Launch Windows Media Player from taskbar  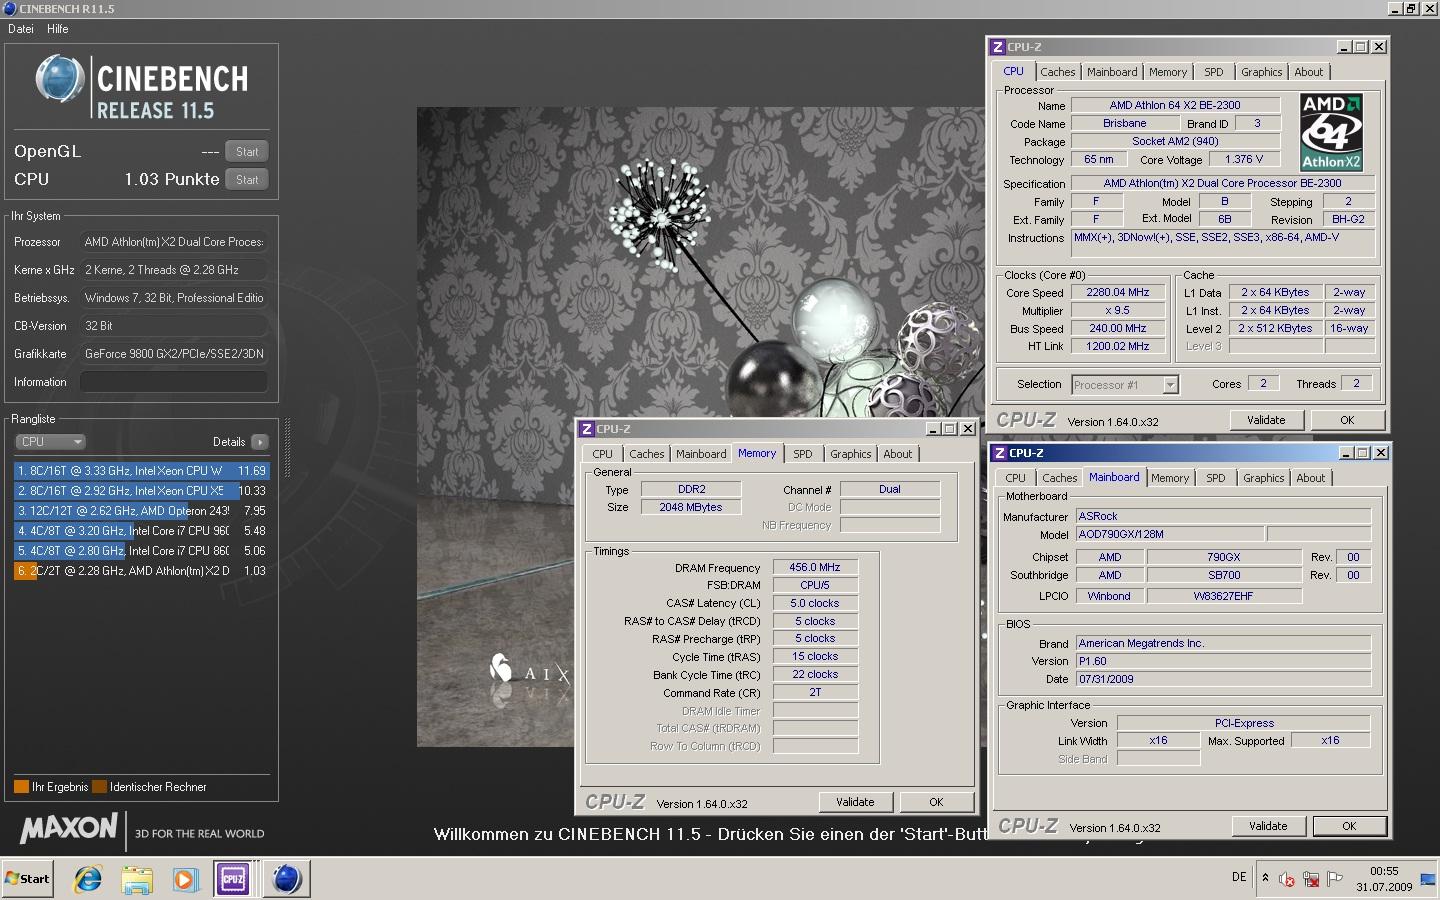pos(185,879)
